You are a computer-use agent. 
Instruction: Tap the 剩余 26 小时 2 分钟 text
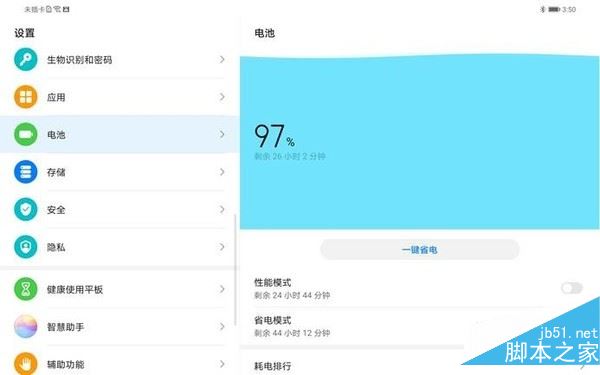[290, 156]
